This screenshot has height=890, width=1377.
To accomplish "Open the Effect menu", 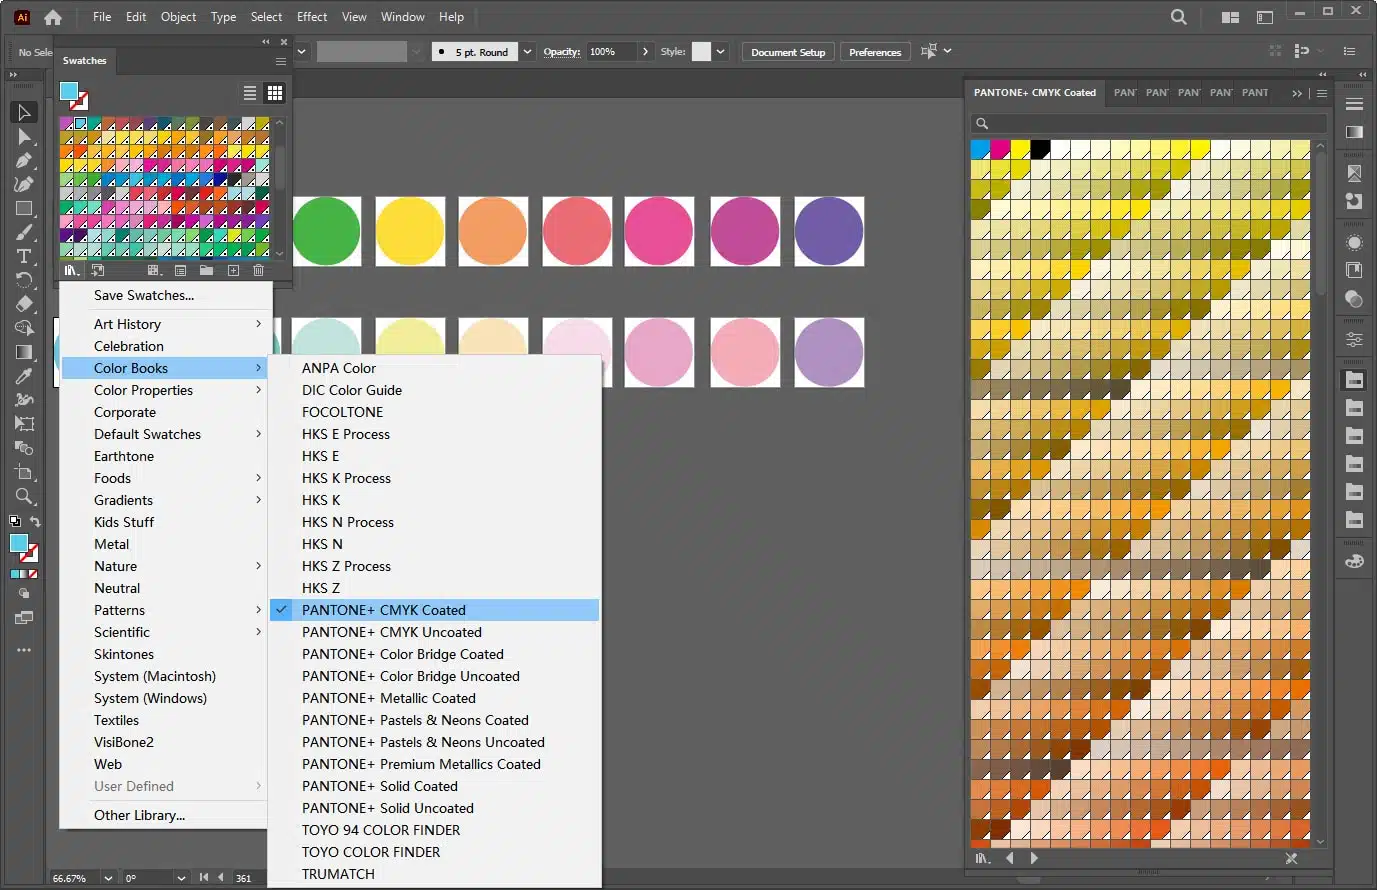I will coord(312,17).
